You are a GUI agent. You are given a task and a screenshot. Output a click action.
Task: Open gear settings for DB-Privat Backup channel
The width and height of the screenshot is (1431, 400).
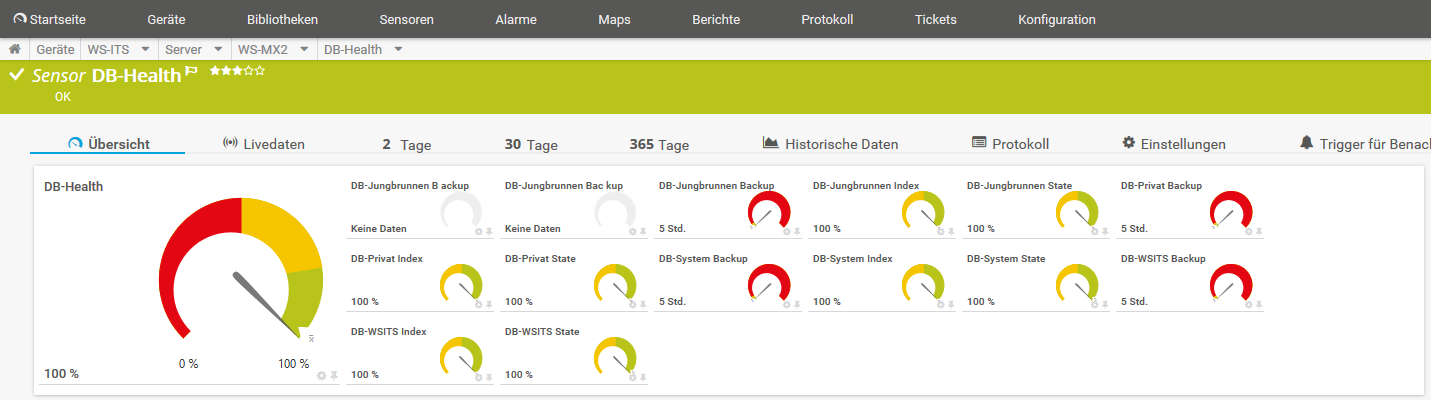[x=1248, y=231]
